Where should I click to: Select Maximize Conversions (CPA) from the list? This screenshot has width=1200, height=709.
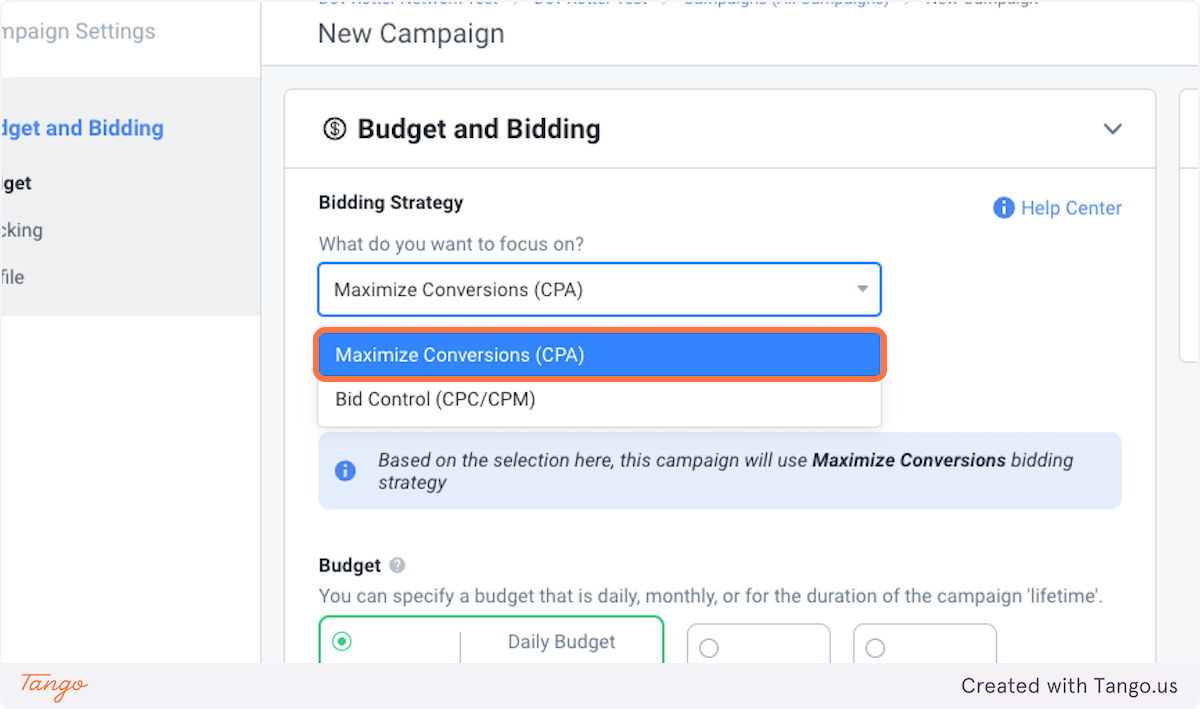[x=599, y=355]
